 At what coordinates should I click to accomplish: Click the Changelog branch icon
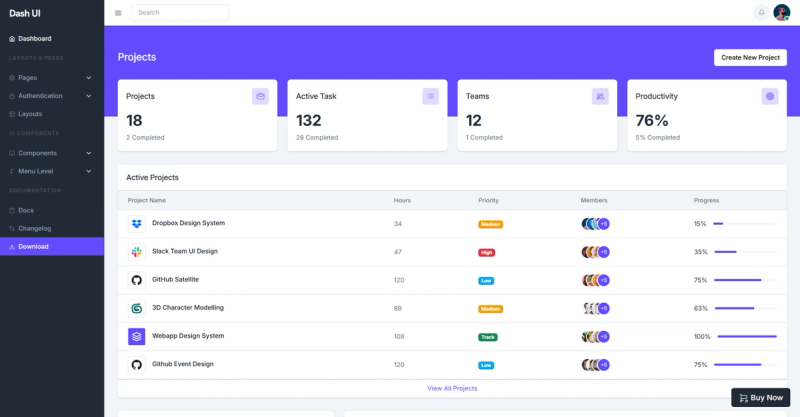click(x=12, y=229)
